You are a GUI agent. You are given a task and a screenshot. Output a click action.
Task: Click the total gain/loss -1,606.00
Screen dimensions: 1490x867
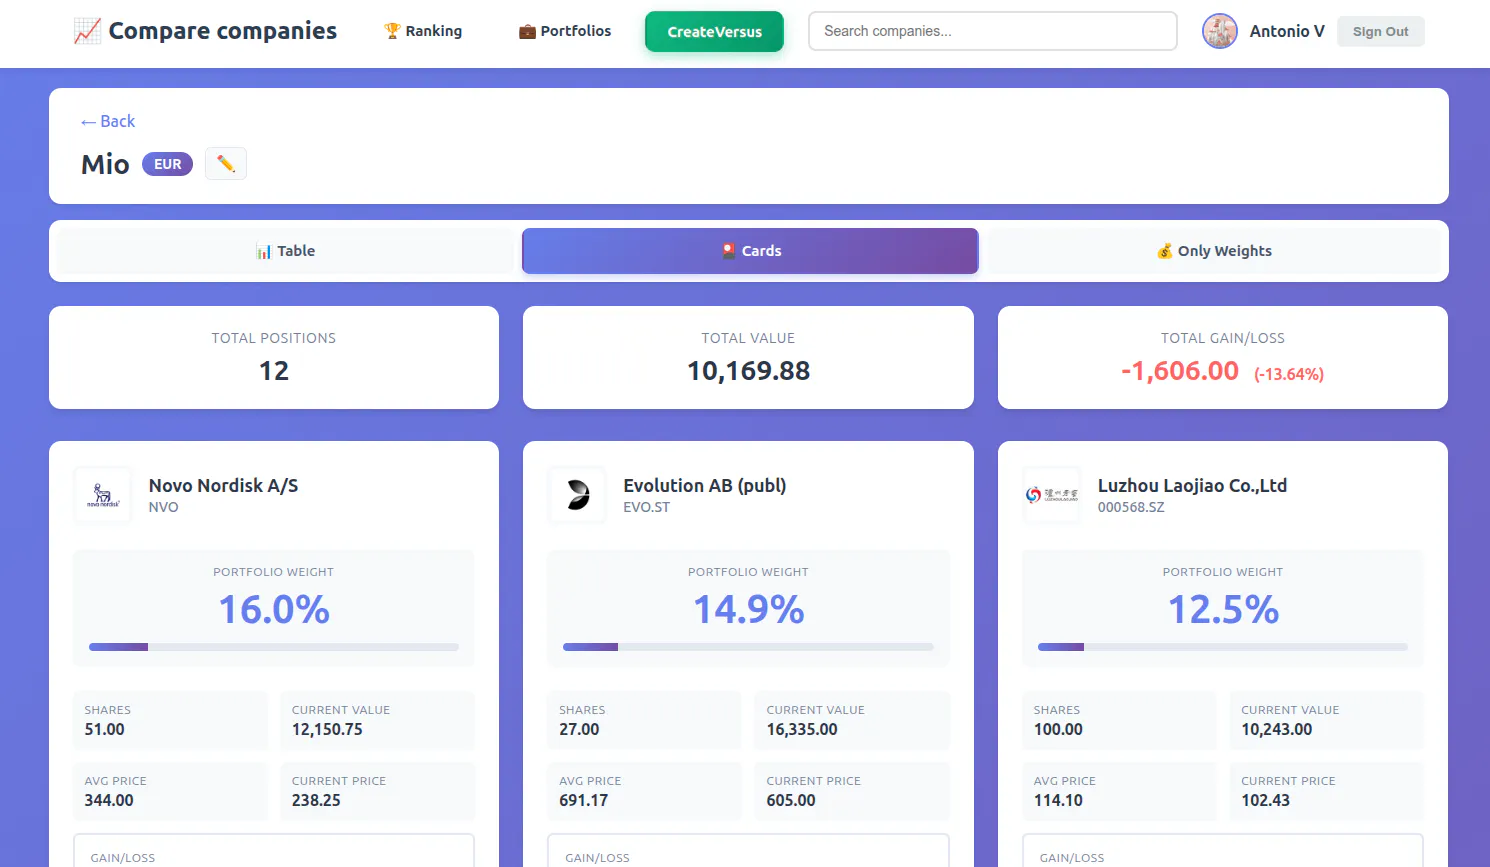1180,371
